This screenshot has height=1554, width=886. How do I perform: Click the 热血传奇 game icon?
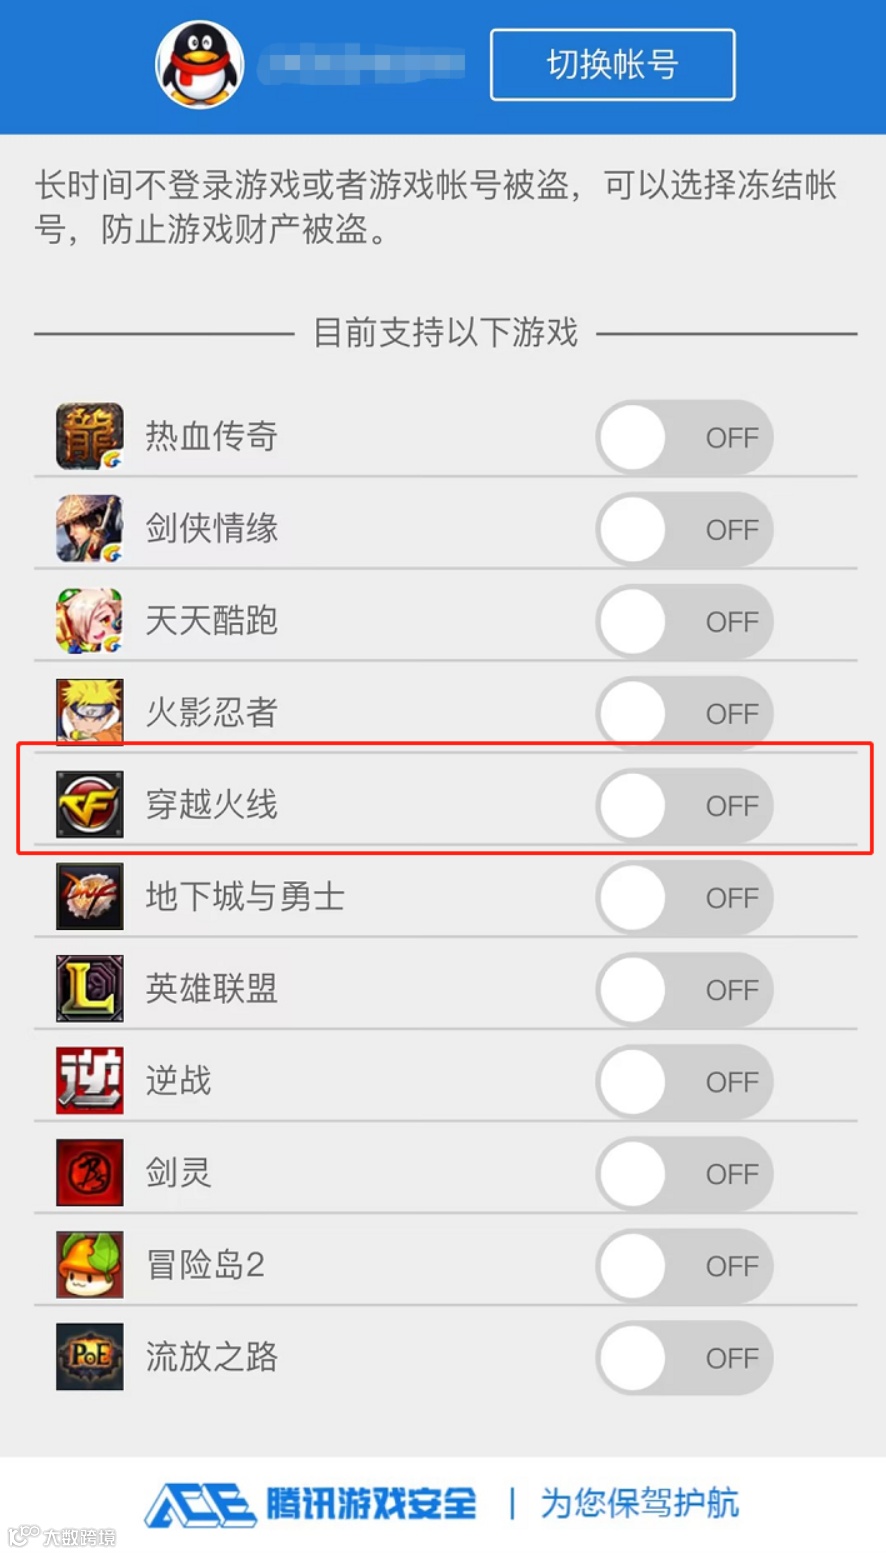click(x=90, y=436)
